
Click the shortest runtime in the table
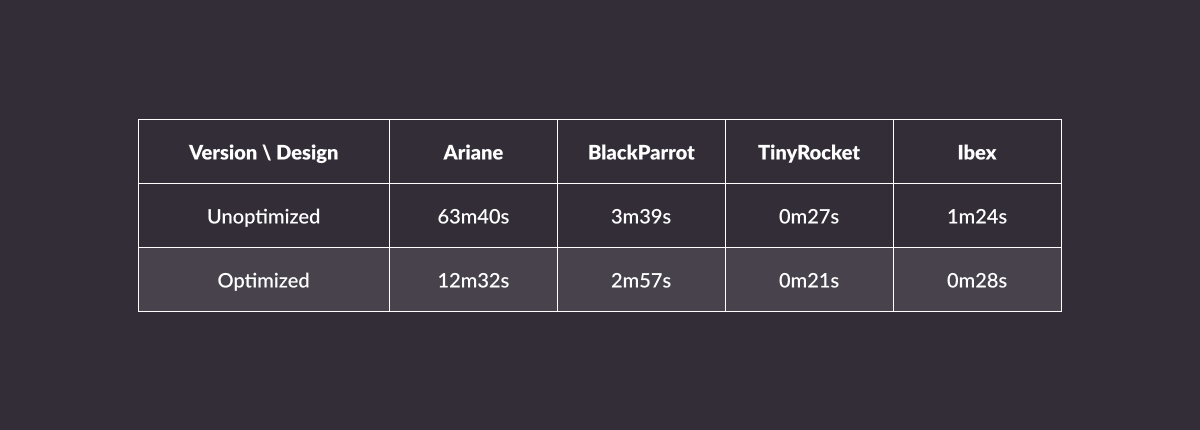coord(809,280)
